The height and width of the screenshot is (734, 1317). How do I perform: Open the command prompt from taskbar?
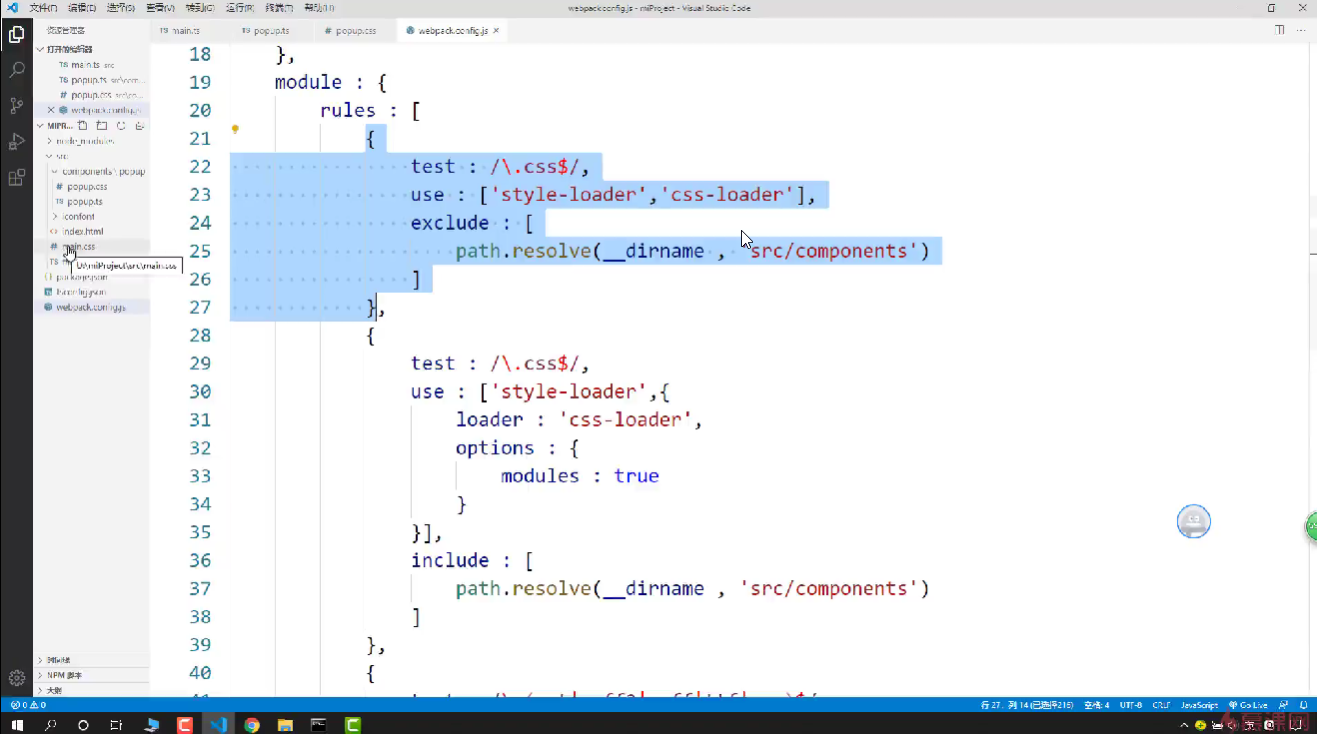pos(318,725)
